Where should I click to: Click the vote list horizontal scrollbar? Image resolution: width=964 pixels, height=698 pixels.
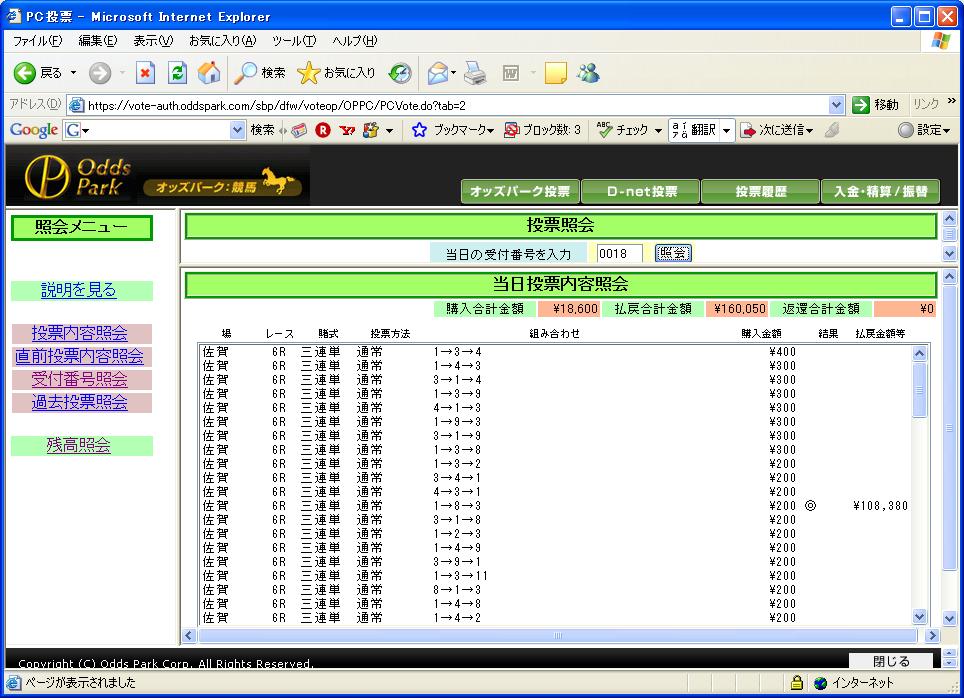click(558, 635)
